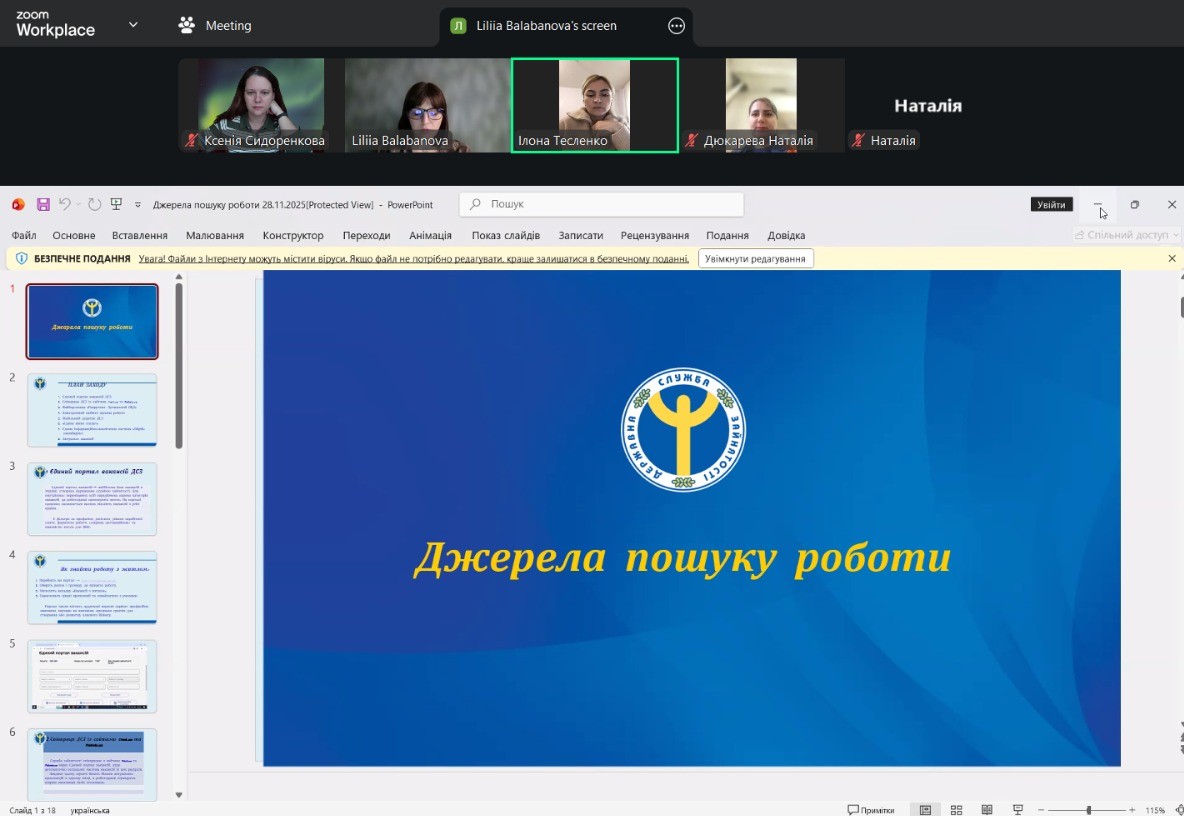Click the Примітки notes button in status bar
The width and height of the screenshot is (1184, 816).
871,810
